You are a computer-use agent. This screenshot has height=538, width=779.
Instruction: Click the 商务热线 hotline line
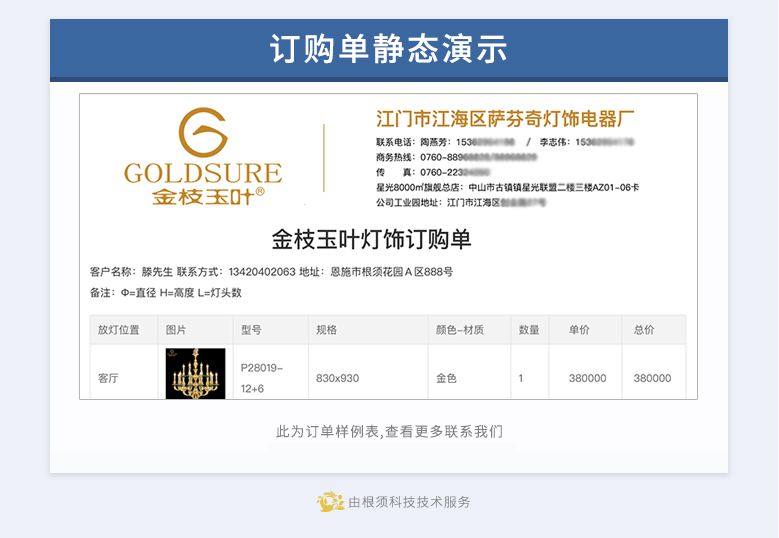[x=456, y=157]
